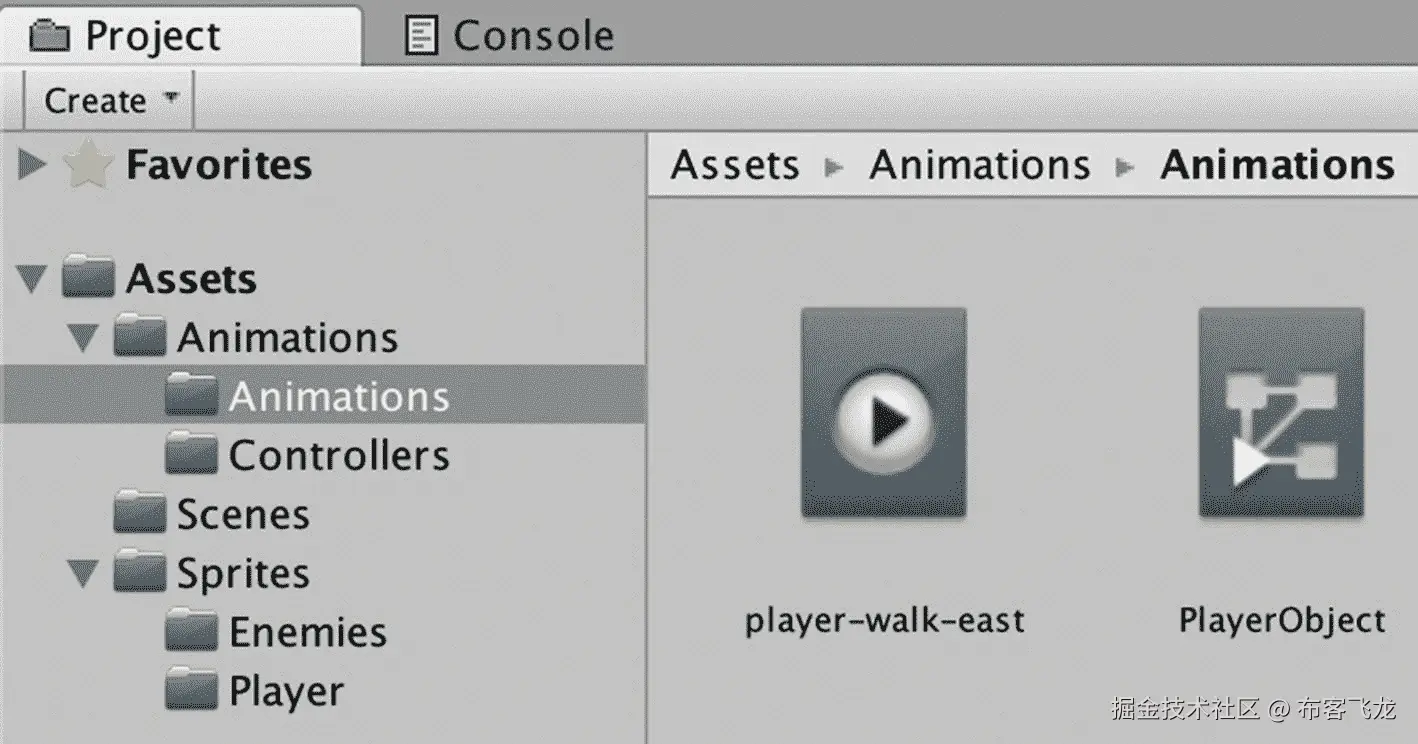The image size is (1418, 744).
Task: Click the Favorites star icon
Action: pos(87,165)
